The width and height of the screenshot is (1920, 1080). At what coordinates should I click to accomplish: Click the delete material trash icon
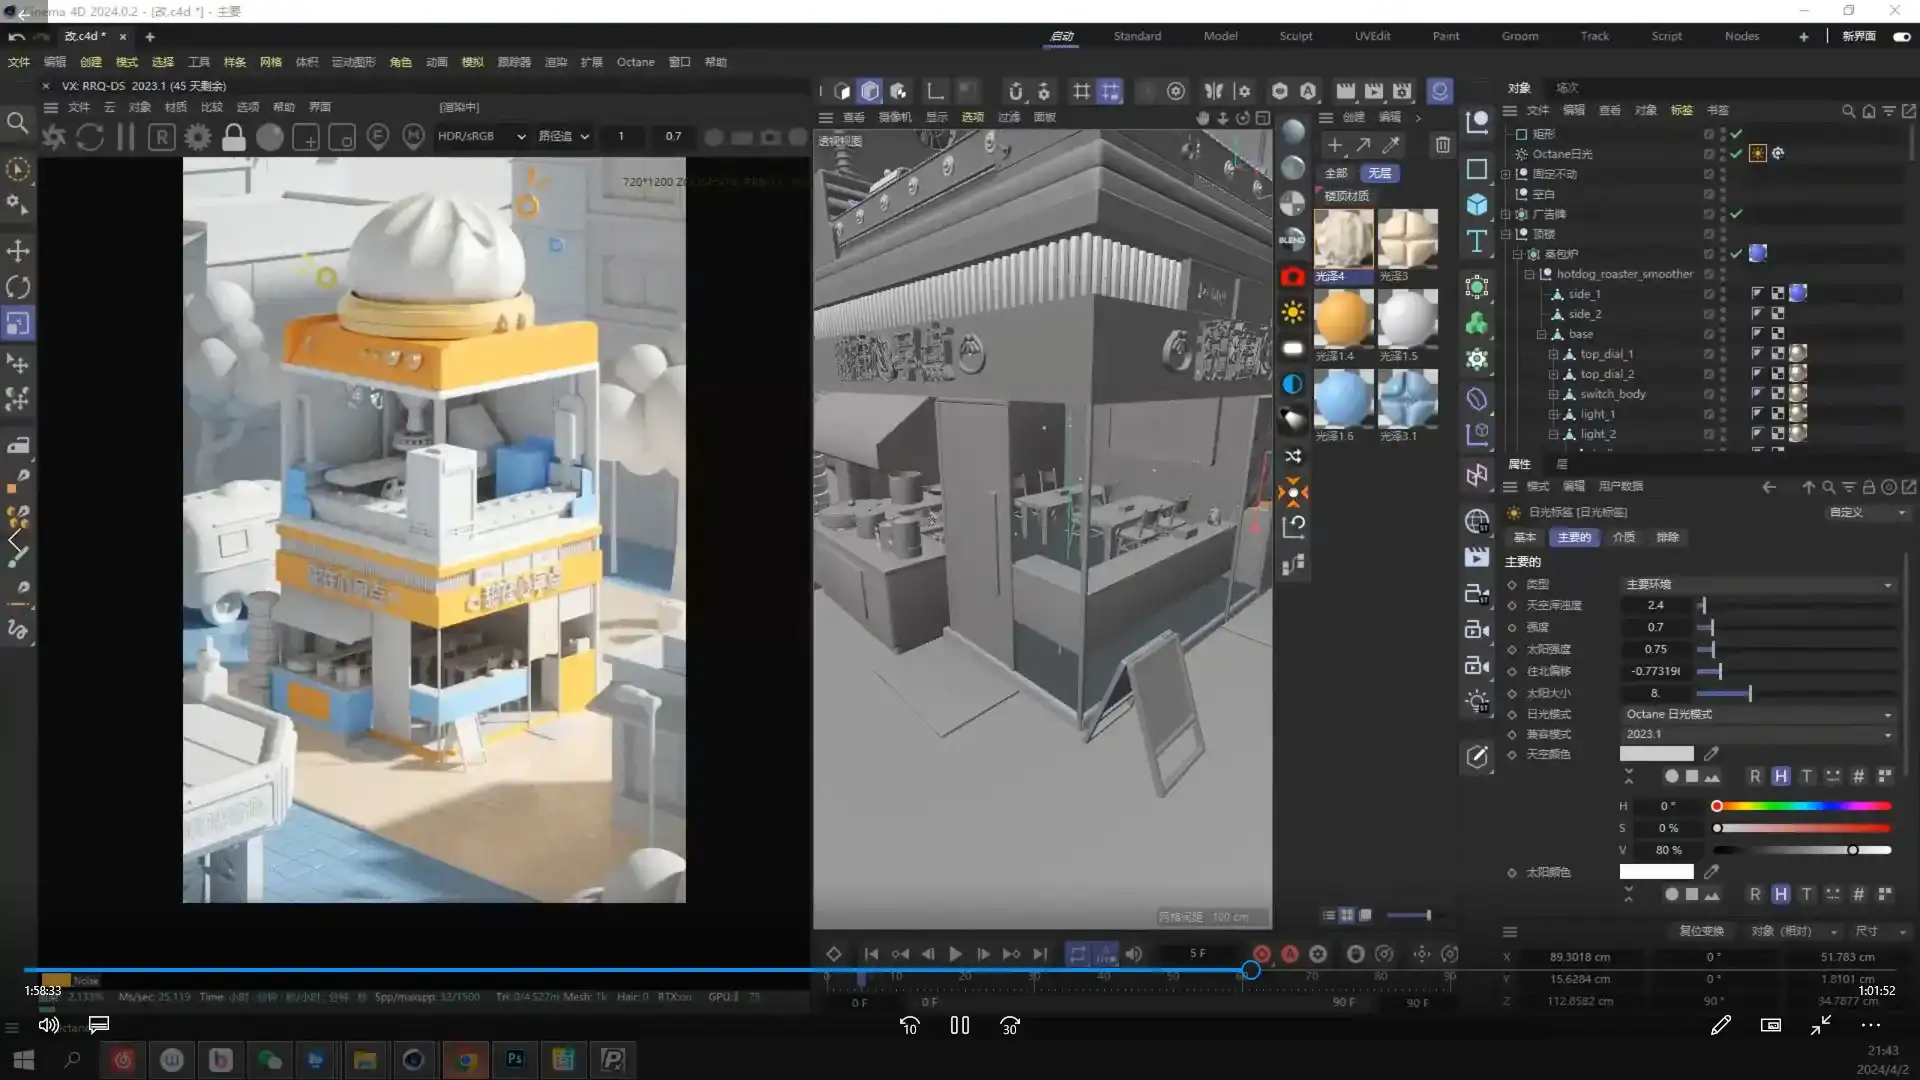click(1442, 145)
